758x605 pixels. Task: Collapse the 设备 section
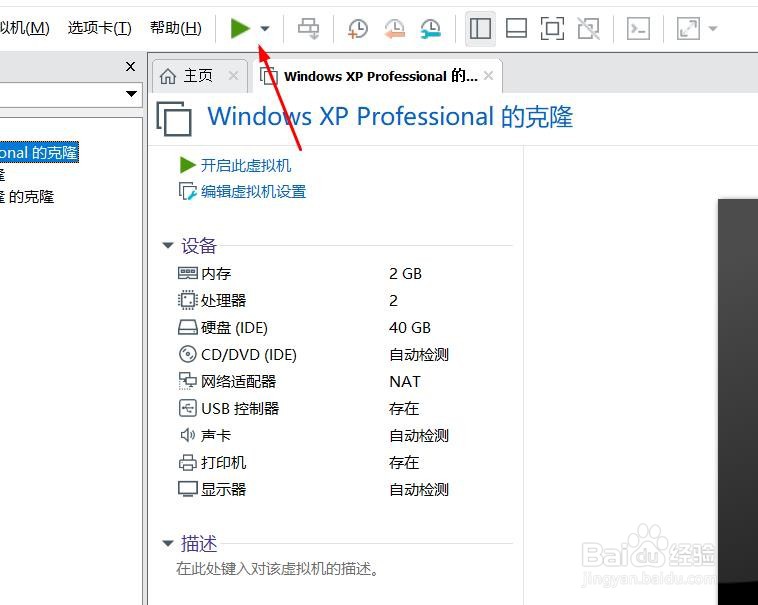tap(168, 245)
